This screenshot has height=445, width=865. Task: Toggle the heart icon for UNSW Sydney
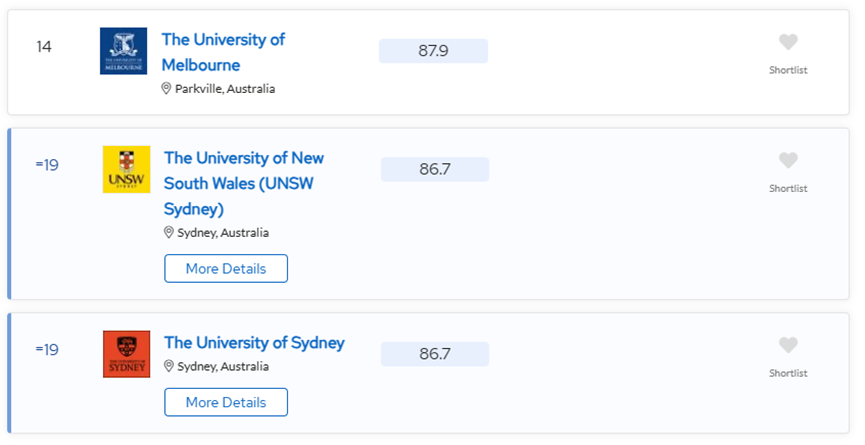pyautogui.click(x=788, y=160)
